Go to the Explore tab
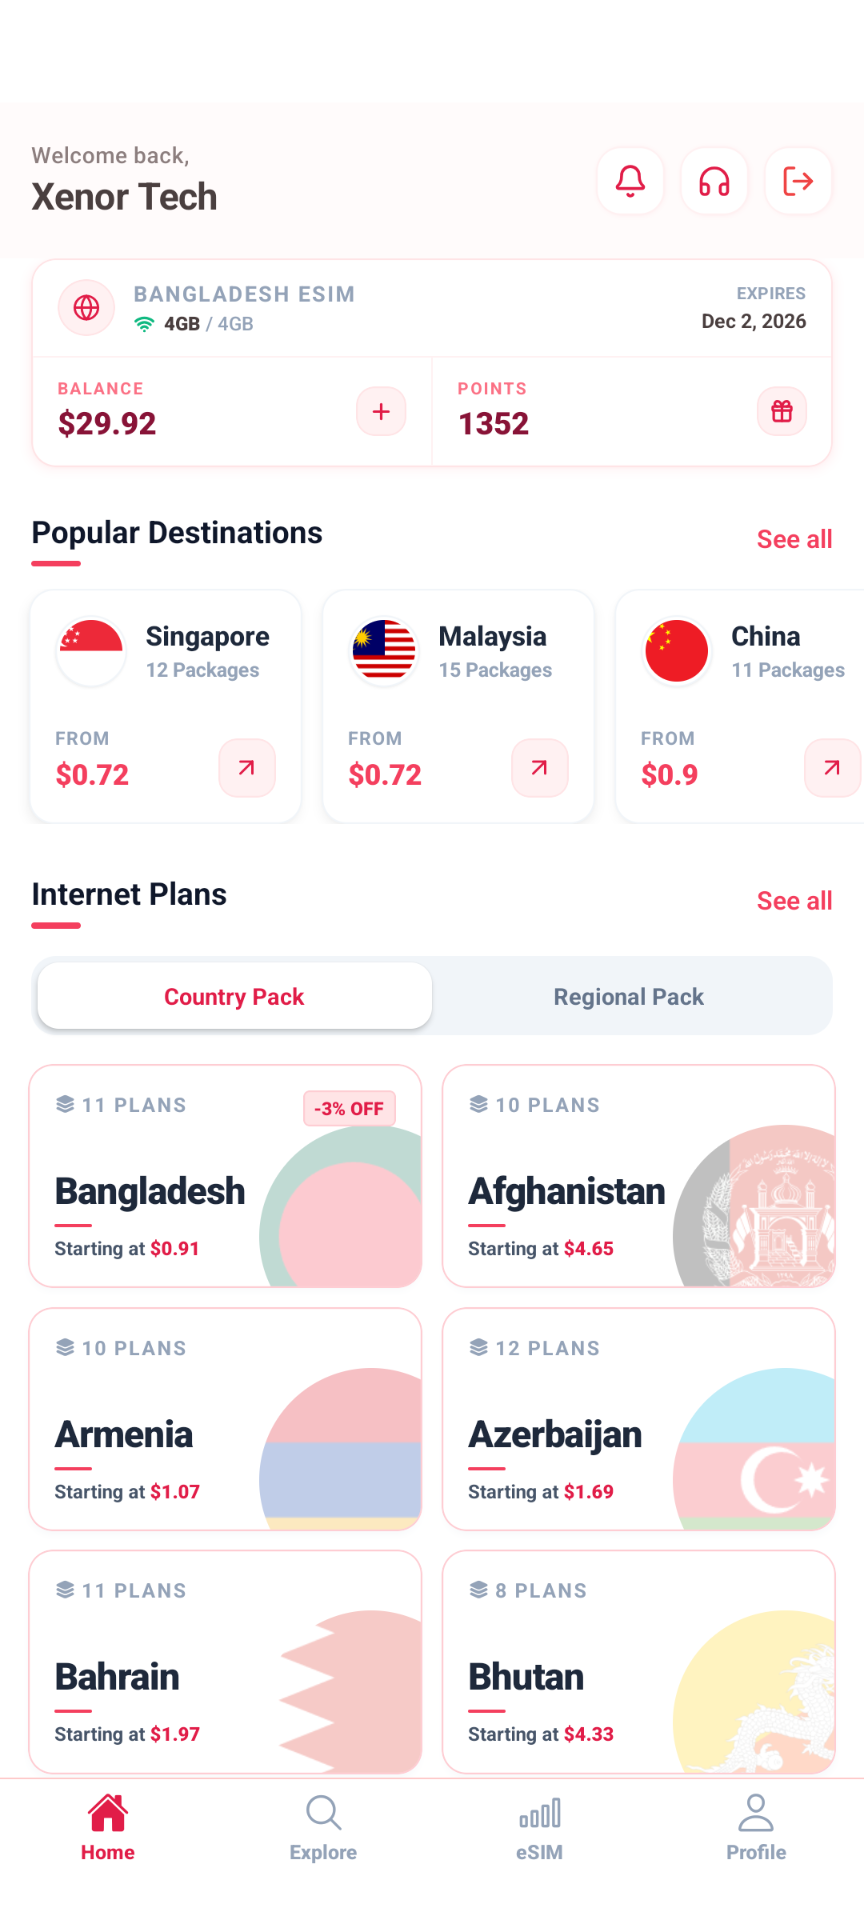 click(x=323, y=1827)
